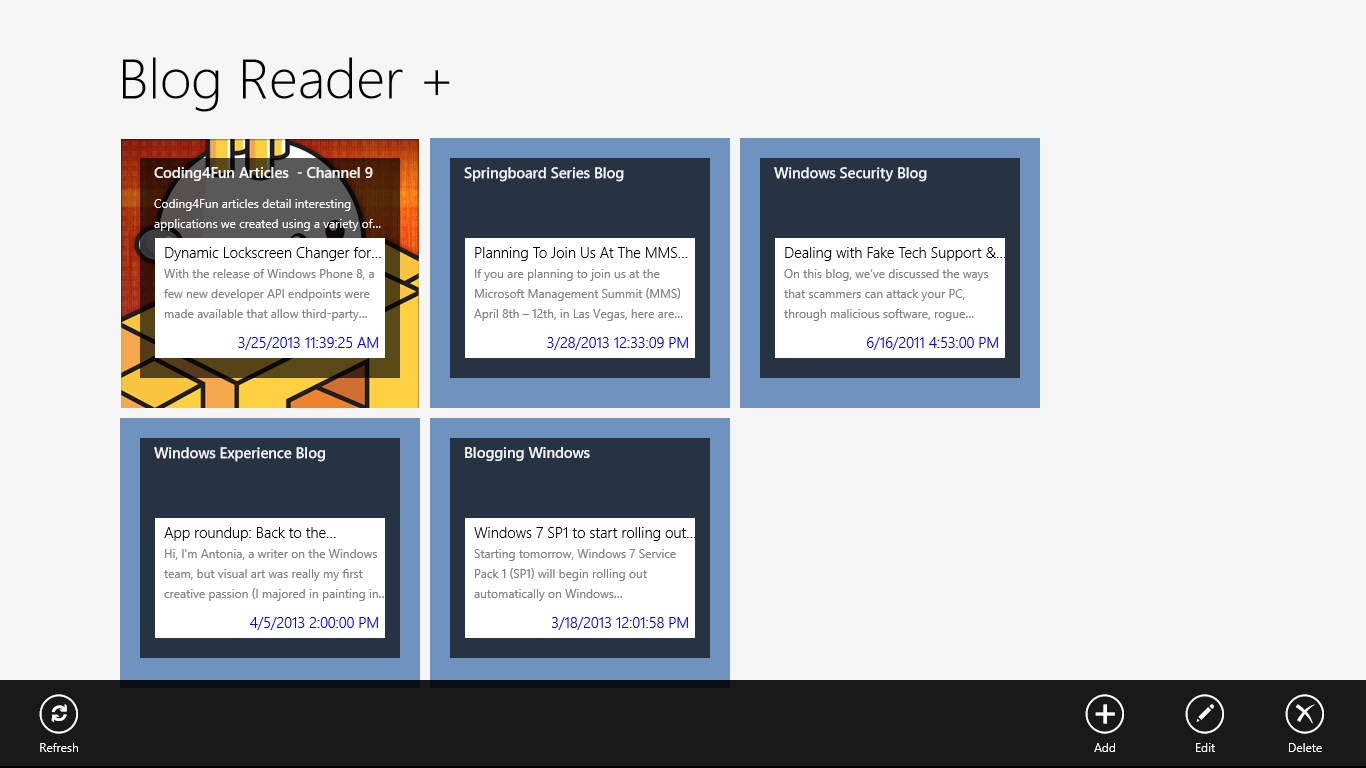Click the Refresh icon in the app bar
This screenshot has height=768, width=1366.
point(59,714)
